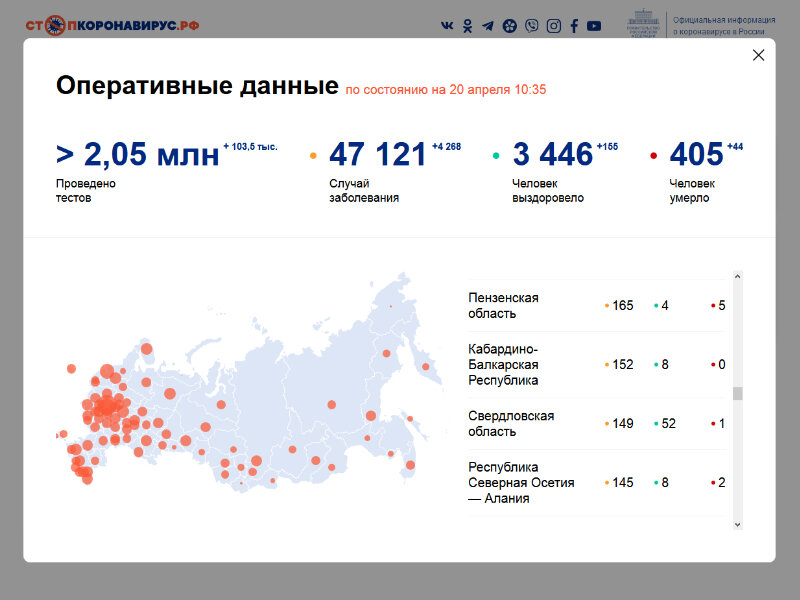Open the VK social media icon
The image size is (800, 600).
click(x=449, y=25)
